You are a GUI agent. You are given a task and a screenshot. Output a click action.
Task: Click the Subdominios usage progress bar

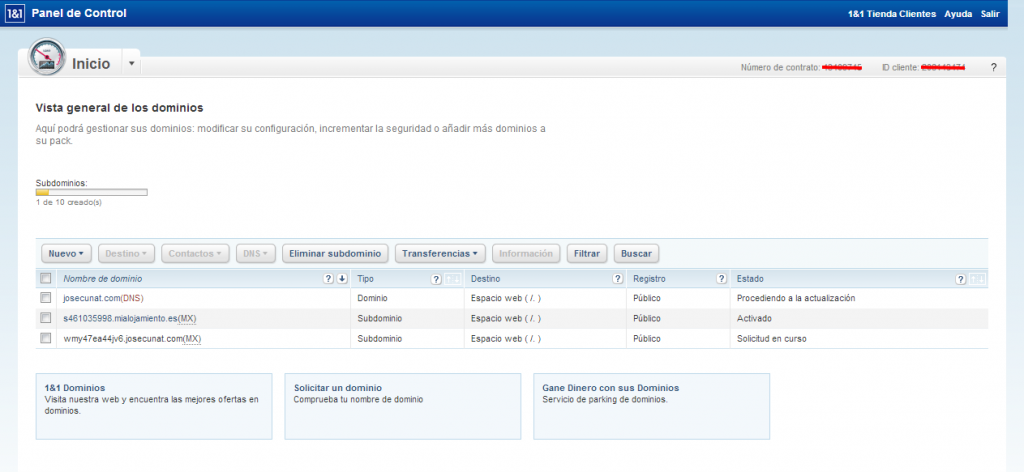[x=91, y=192]
